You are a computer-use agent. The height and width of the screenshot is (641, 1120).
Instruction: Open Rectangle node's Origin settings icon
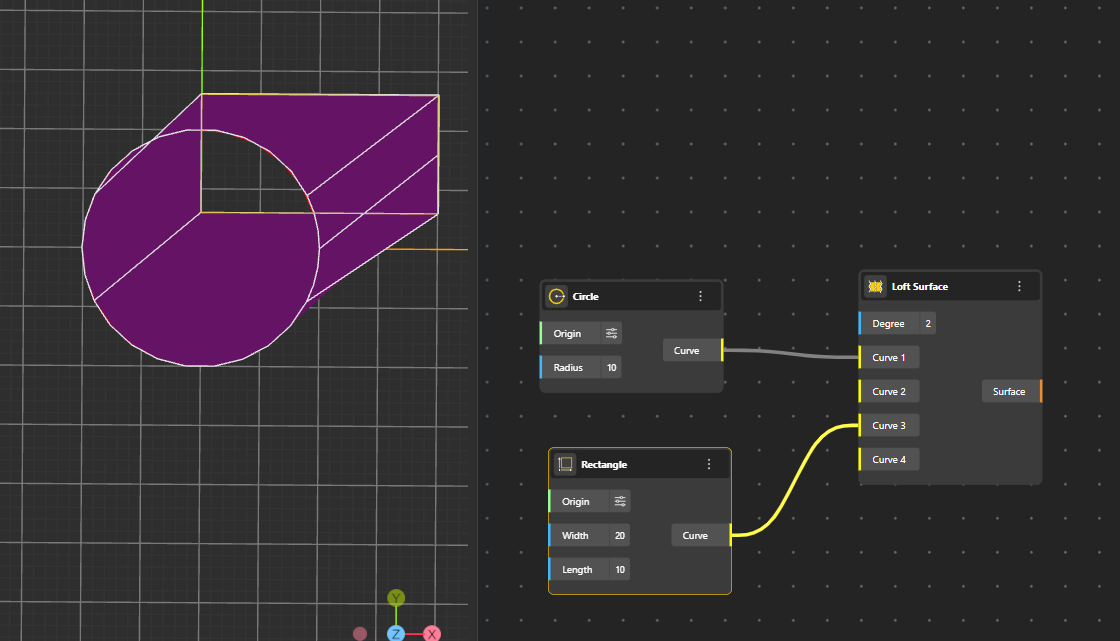pos(620,502)
